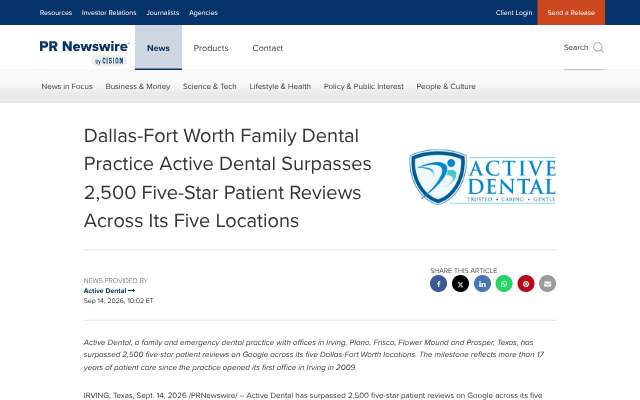640x400 pixels.
Task: Share article on Facebook
Action: (x=438, y=284)
